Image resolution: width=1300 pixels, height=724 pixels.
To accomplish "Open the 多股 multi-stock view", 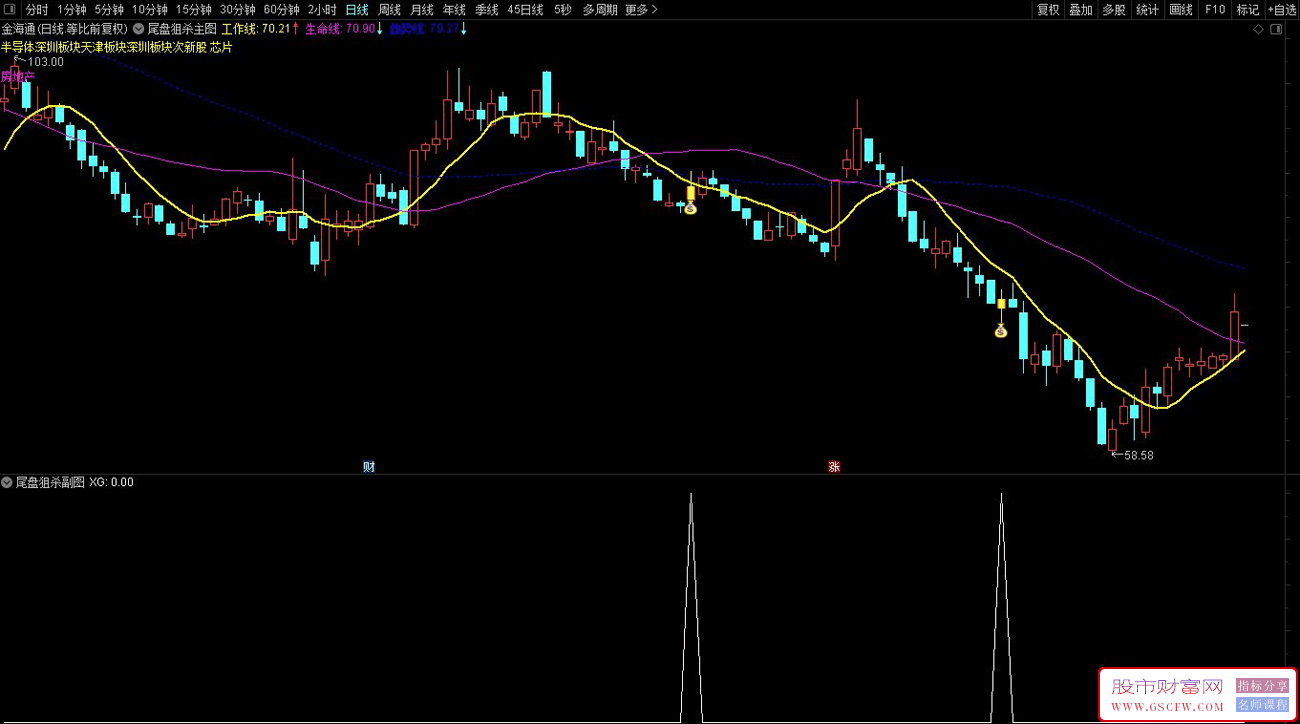I will (x=1114, y=10).
